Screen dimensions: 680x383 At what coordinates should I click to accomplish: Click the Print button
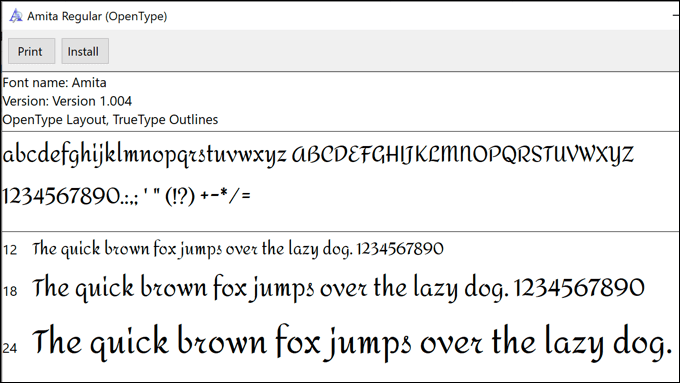click(x=31, y=51)
